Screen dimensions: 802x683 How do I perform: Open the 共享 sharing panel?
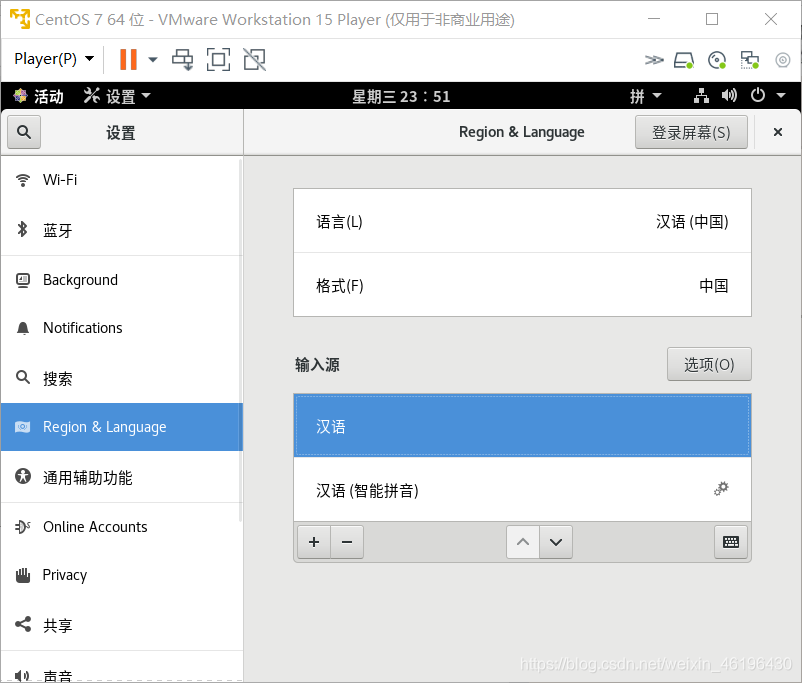121,625
